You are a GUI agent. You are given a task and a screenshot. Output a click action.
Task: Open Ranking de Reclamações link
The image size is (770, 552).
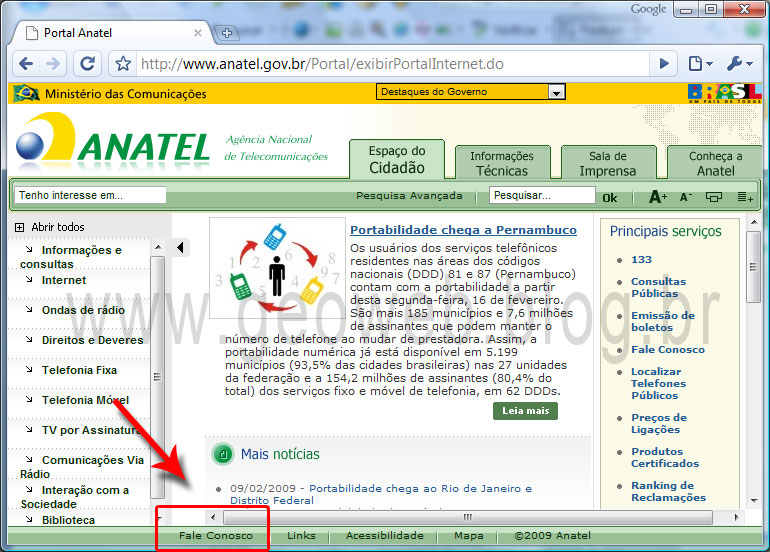pyautogui.click(x=668, y=491)
